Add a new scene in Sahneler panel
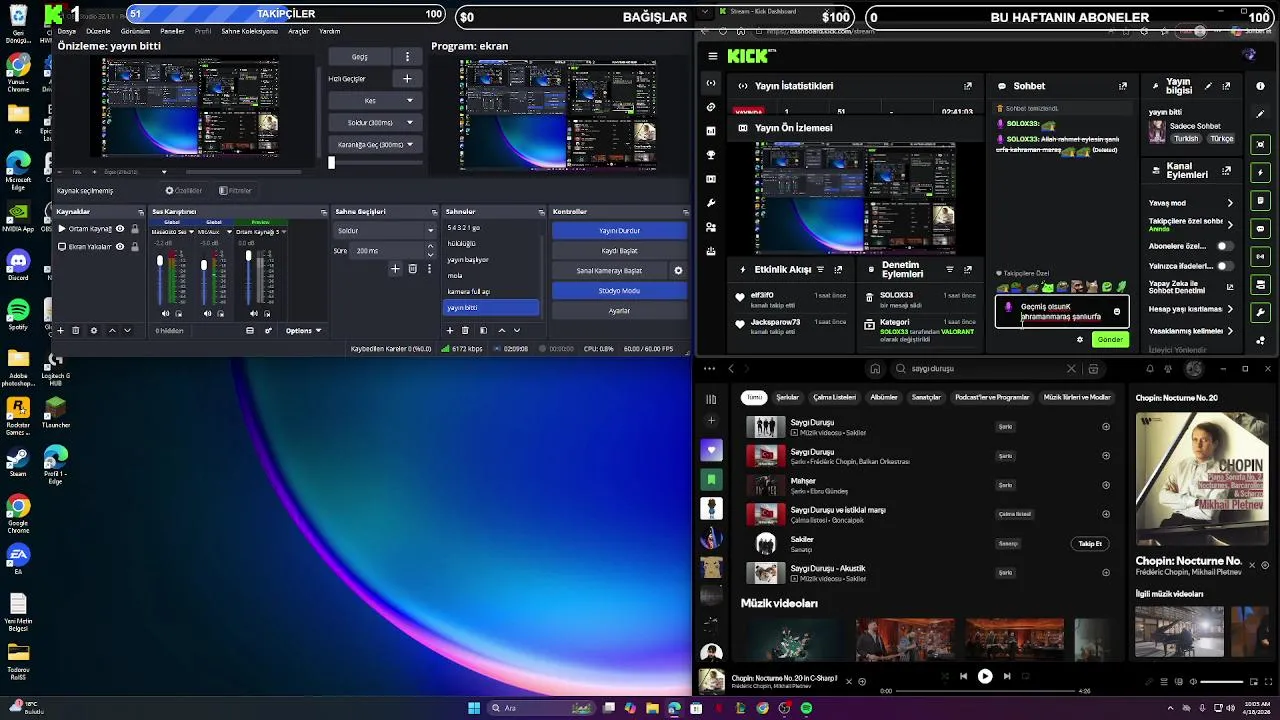1280x720 pixels. 449,330
